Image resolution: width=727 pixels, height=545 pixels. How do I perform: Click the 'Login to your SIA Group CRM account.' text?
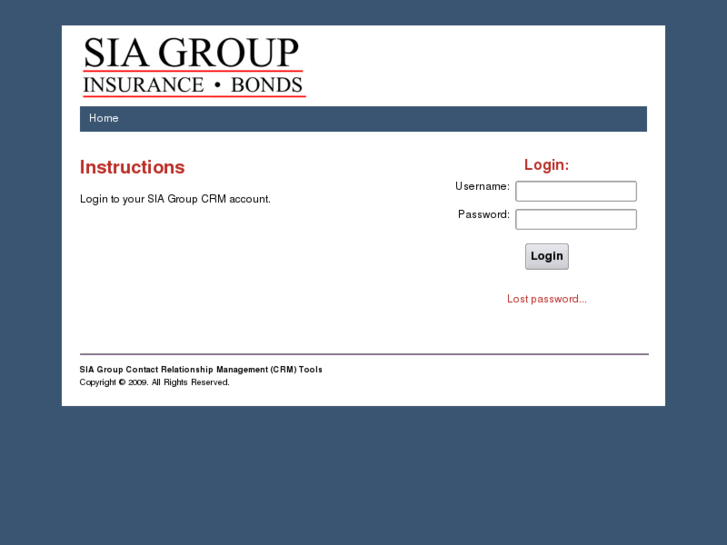pyautogui.click(x=175, y=199)
